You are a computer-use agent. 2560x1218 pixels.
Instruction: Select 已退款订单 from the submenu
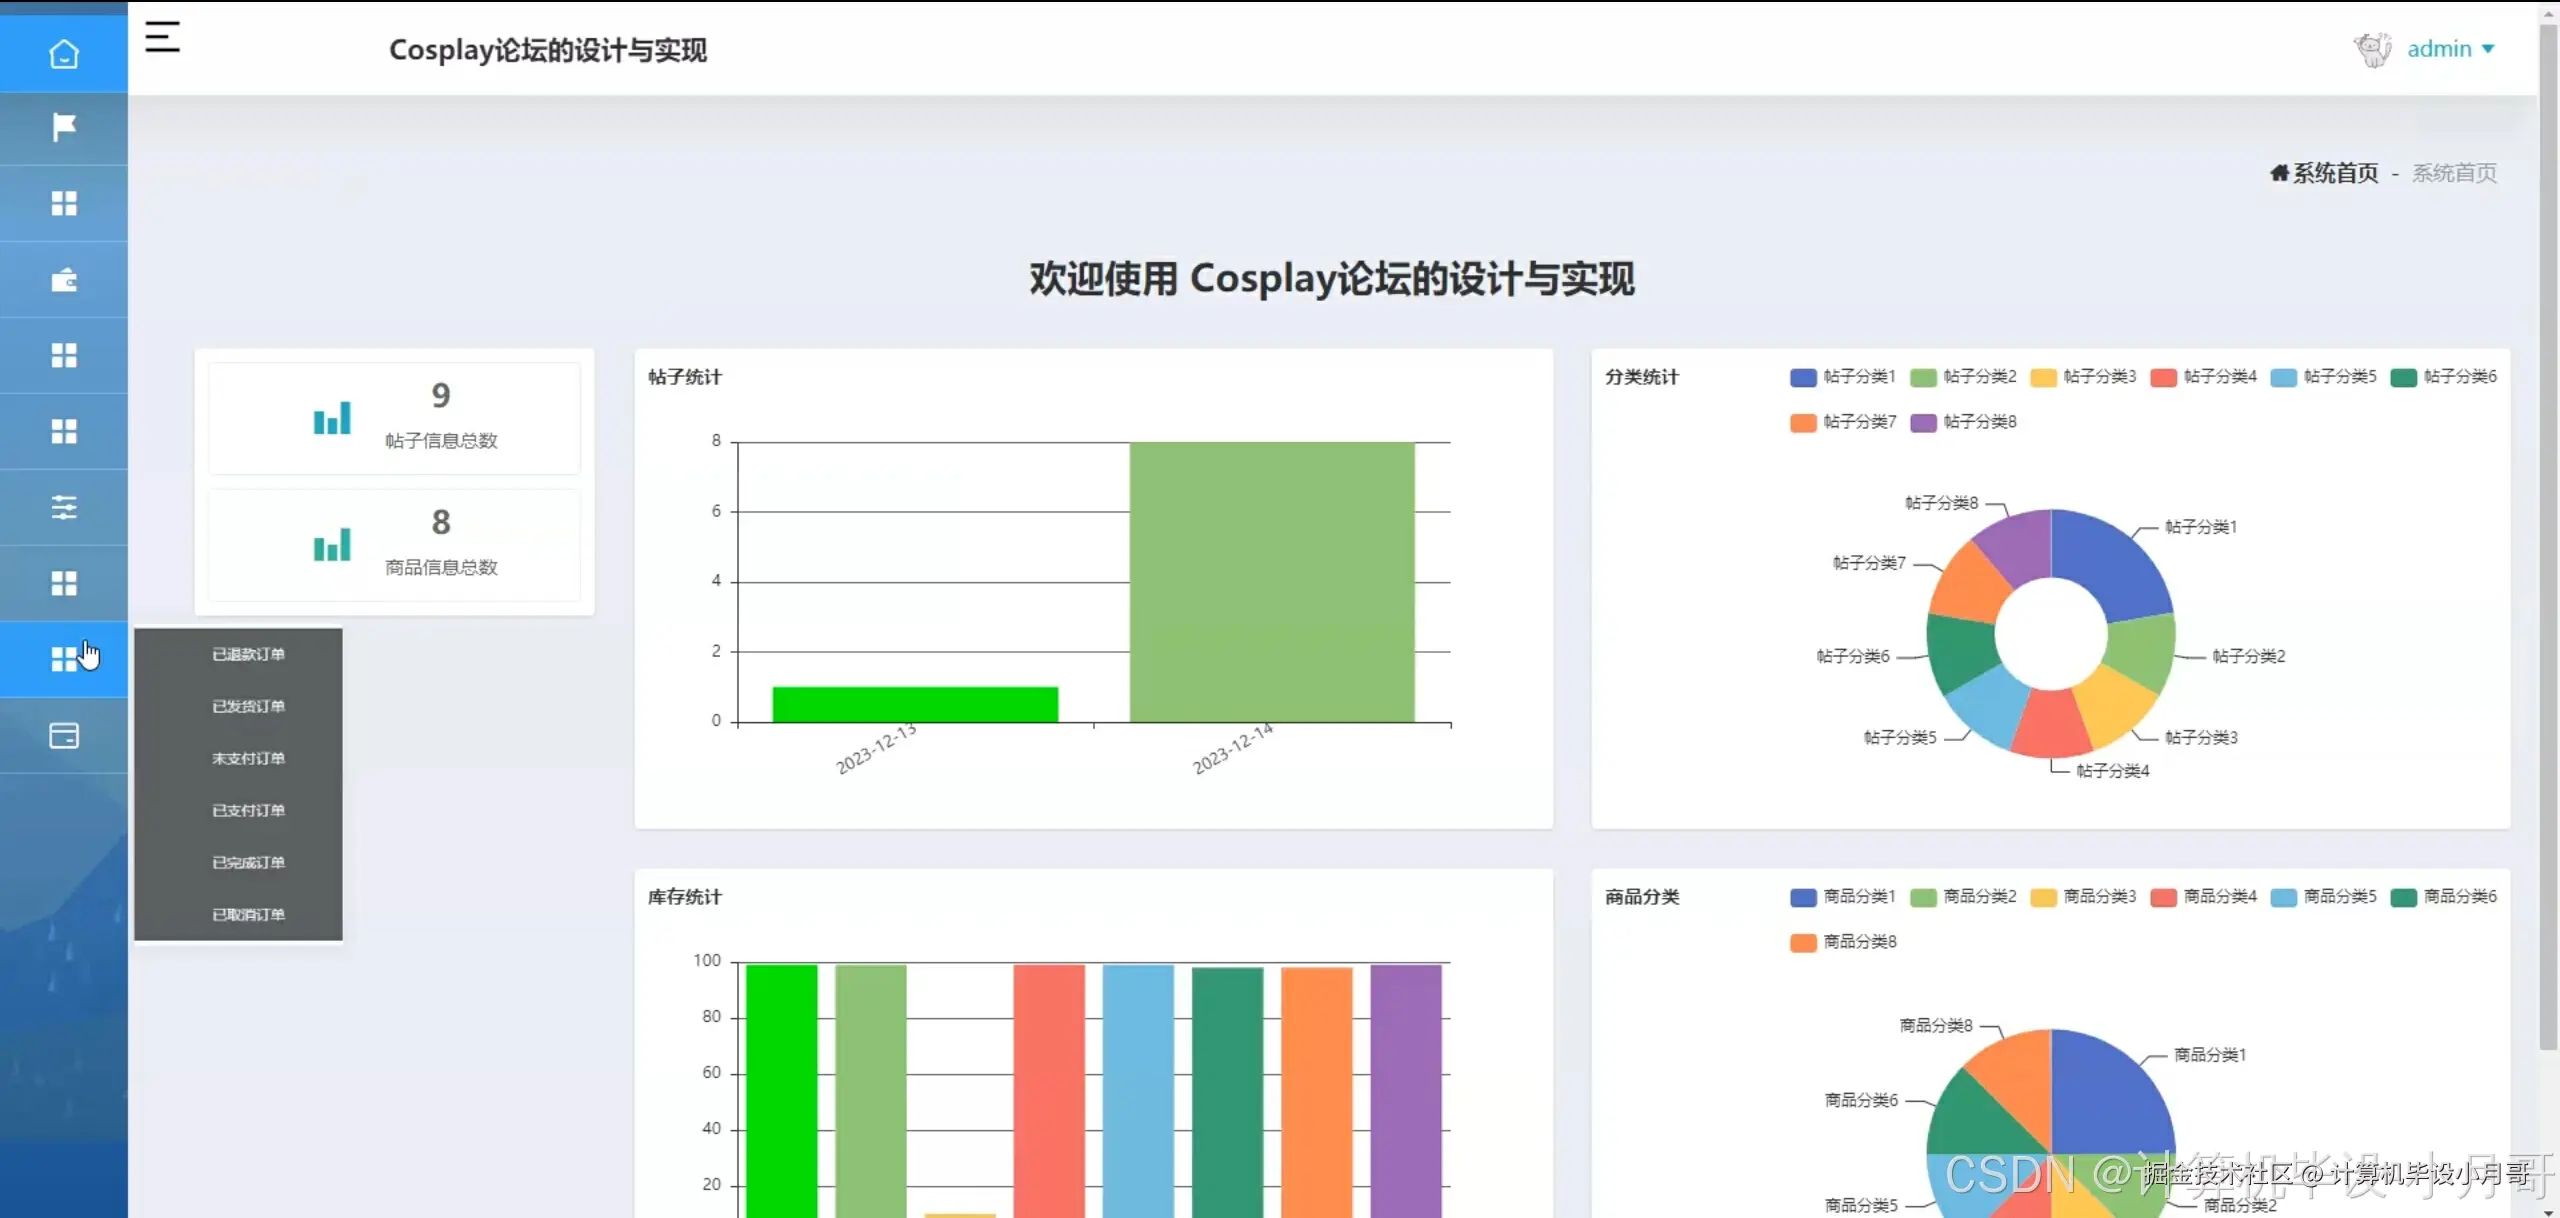[x=248, y=654]
